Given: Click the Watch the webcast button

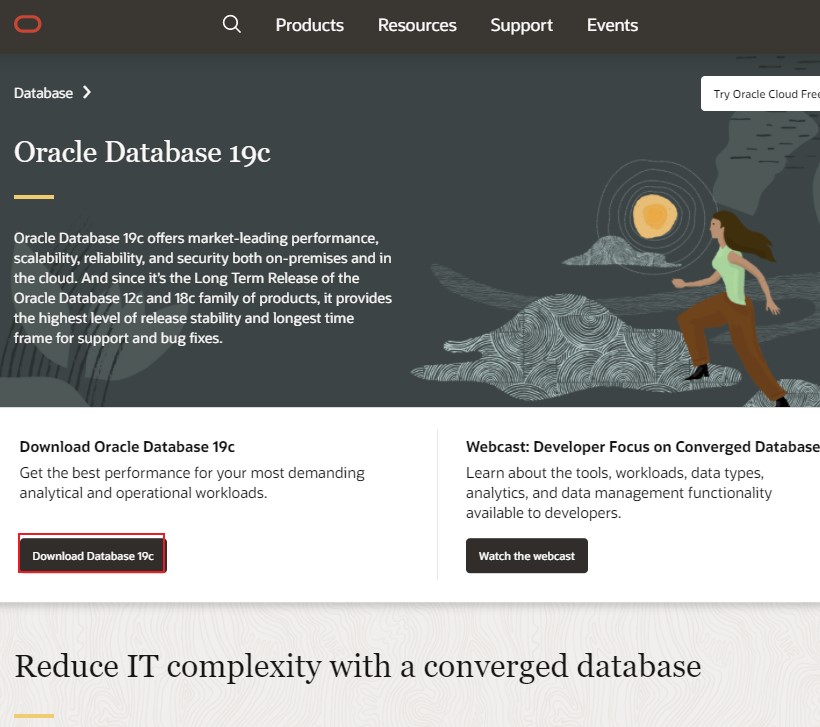Looking at the screenshot, I should 527,555.
